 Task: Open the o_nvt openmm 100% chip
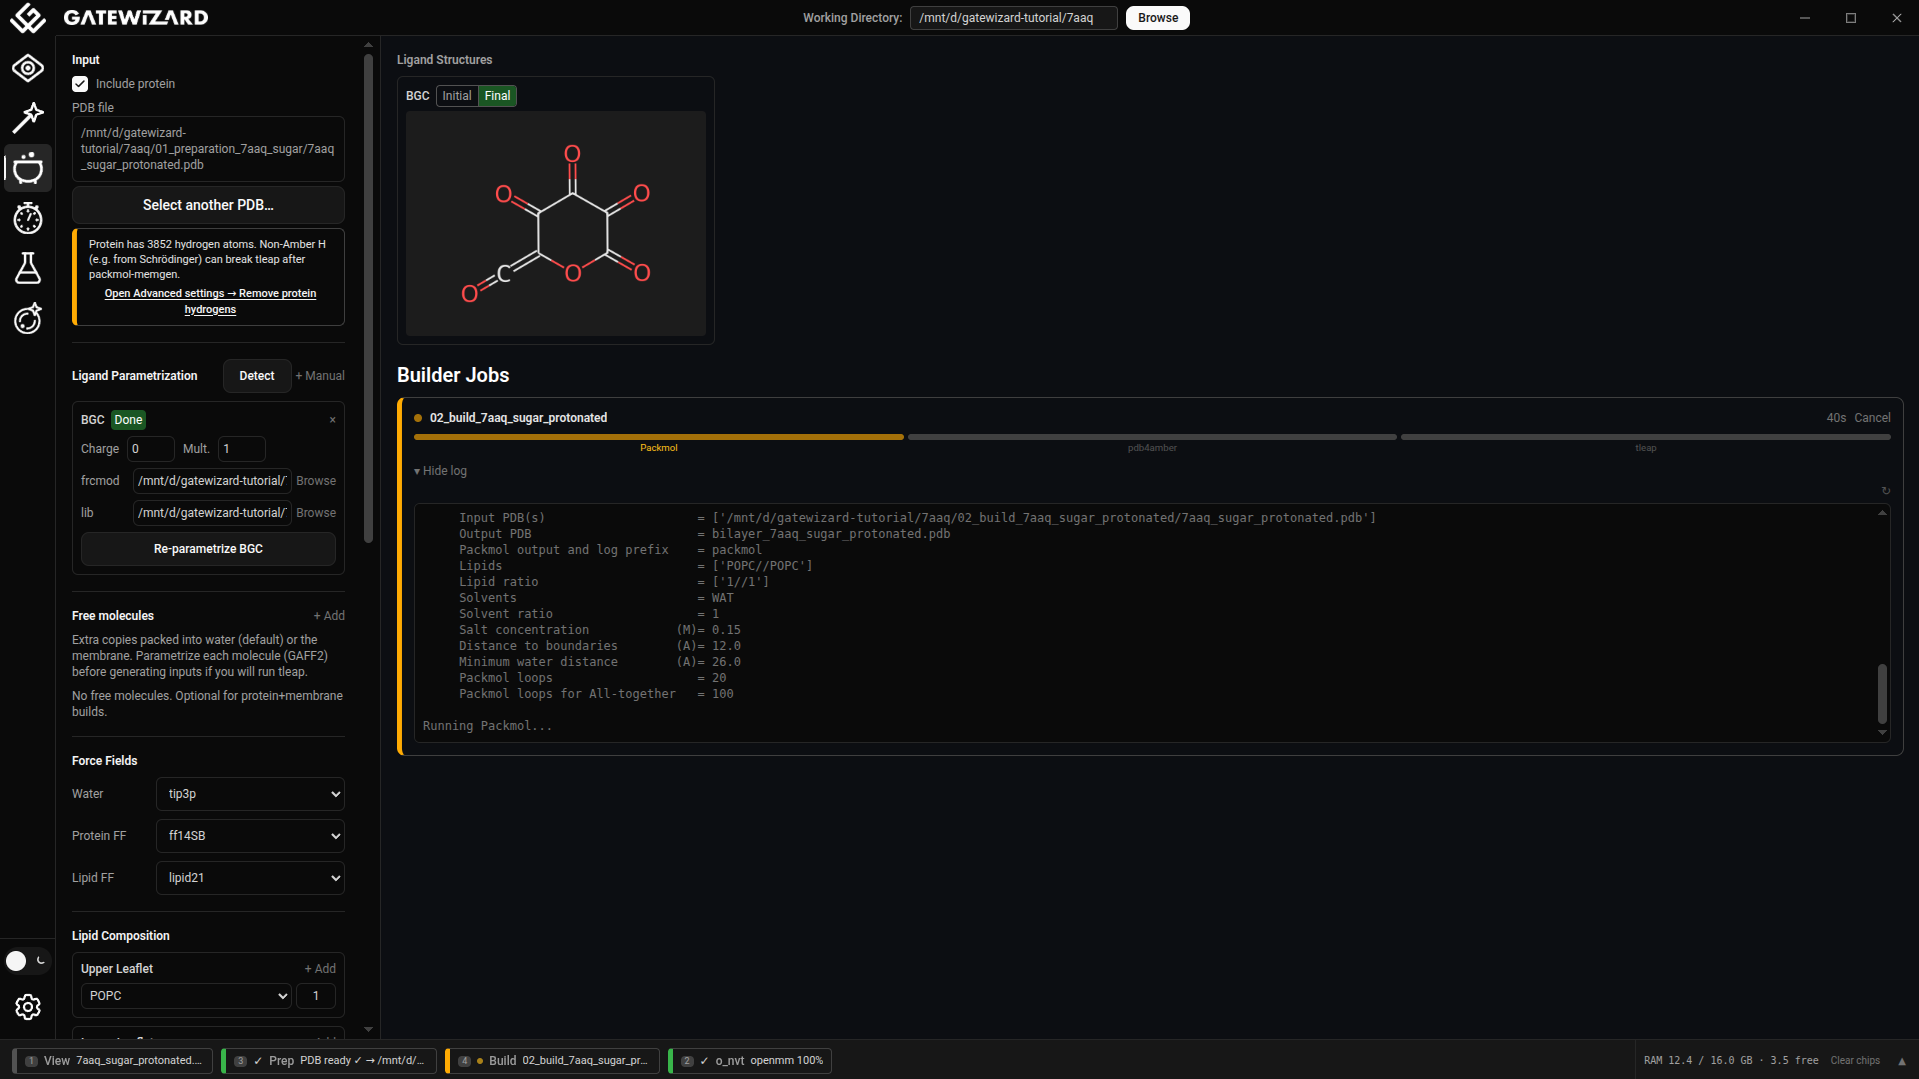click(750, 1061)
